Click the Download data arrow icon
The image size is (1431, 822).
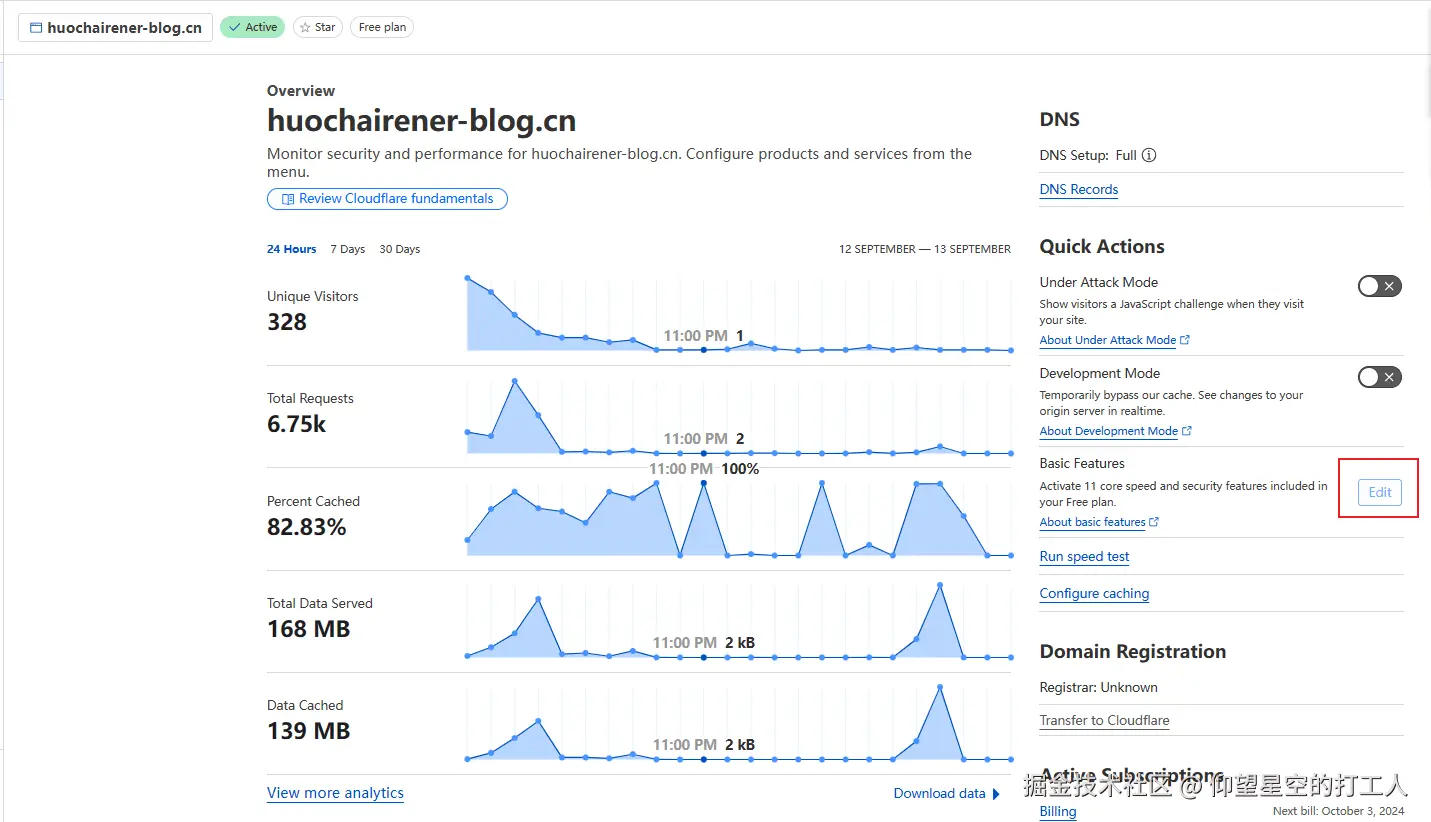pyautogui.click(x=996, y=794)
